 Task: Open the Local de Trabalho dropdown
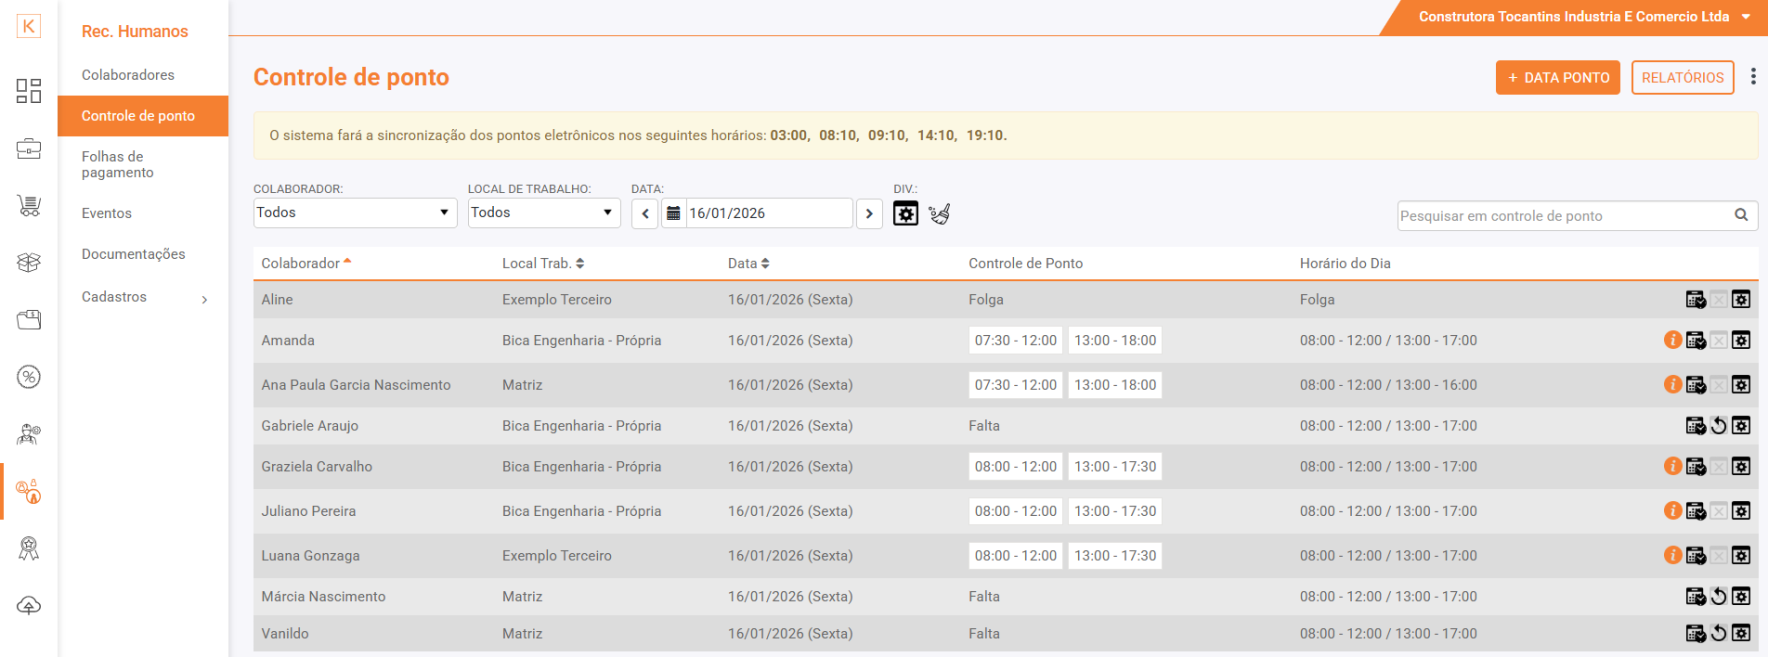543,213
